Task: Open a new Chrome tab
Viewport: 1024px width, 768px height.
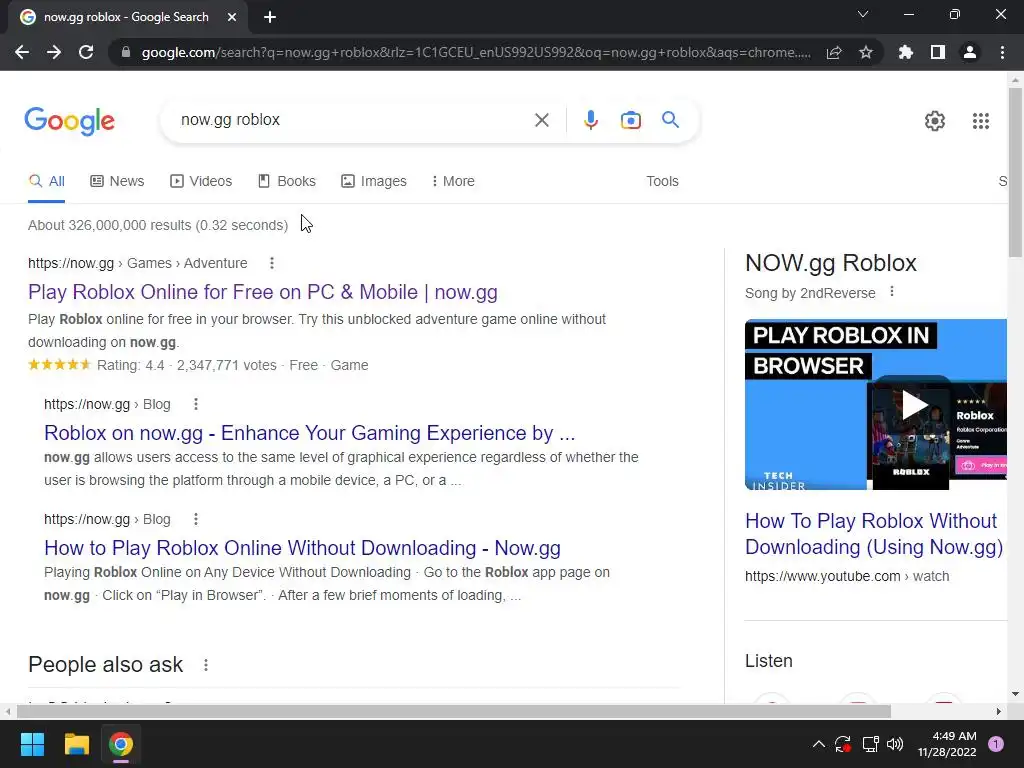Action: pyautogui.click(x=270, y=17)
